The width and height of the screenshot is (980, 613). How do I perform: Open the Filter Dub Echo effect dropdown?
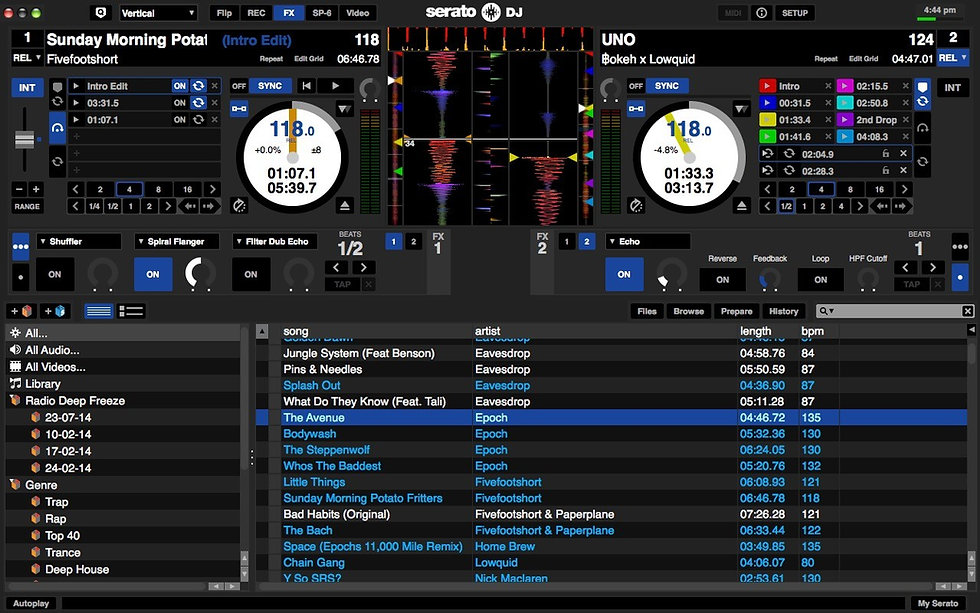click(x=275, y=241)
